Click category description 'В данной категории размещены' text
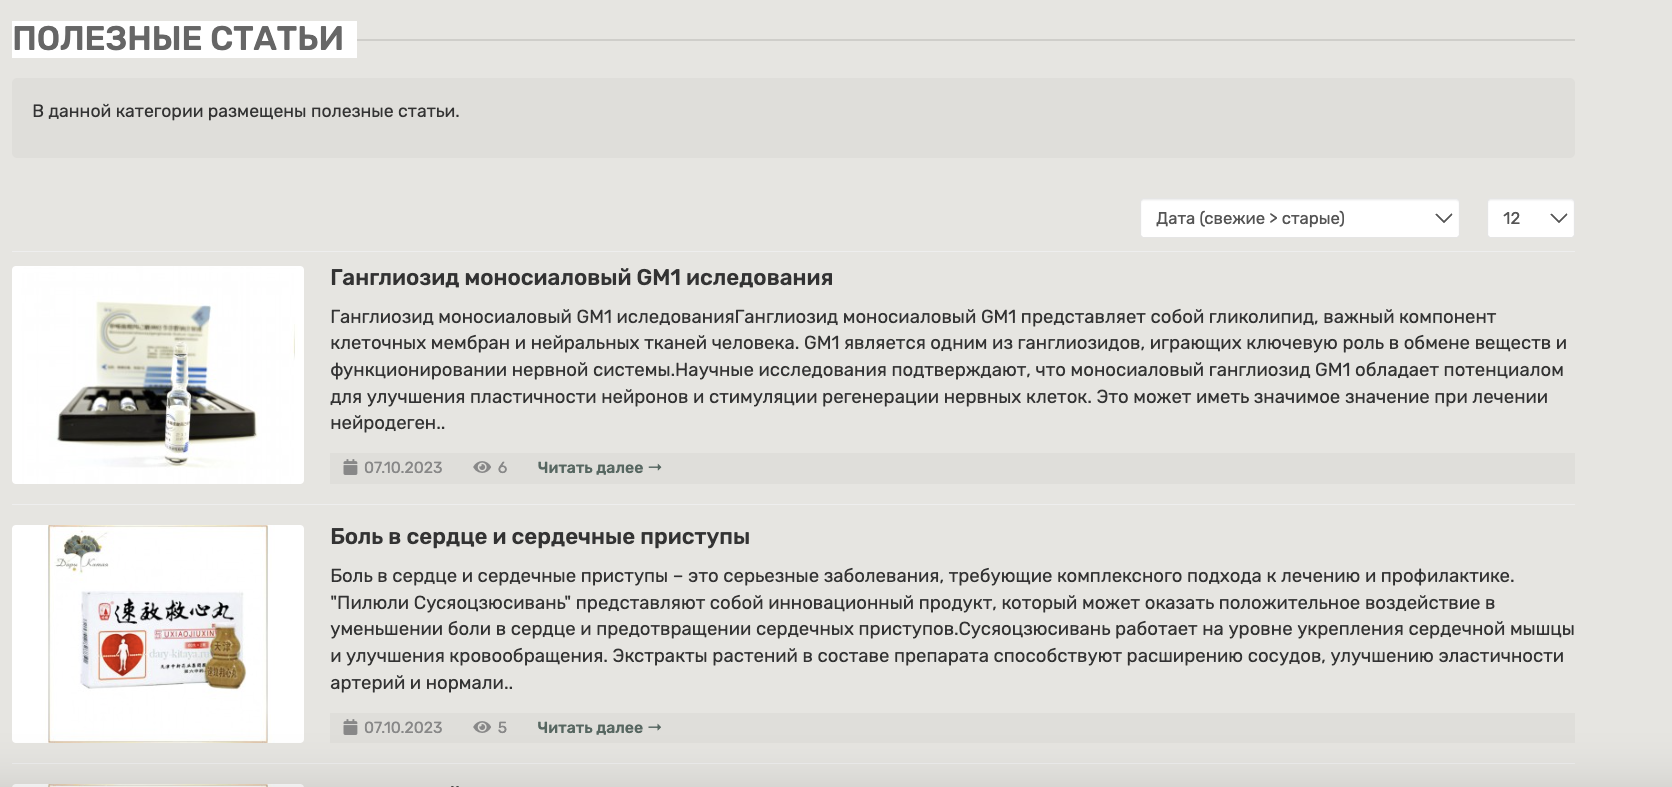The height and width of the screenshot is (787, 1672). point(246,111)
